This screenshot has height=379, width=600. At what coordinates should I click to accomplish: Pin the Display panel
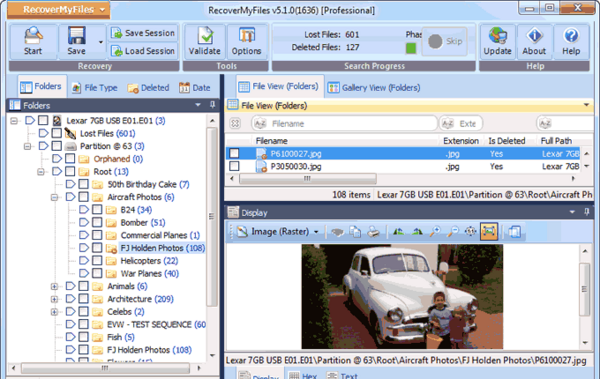pyautogui.click(x=587, y=212)
